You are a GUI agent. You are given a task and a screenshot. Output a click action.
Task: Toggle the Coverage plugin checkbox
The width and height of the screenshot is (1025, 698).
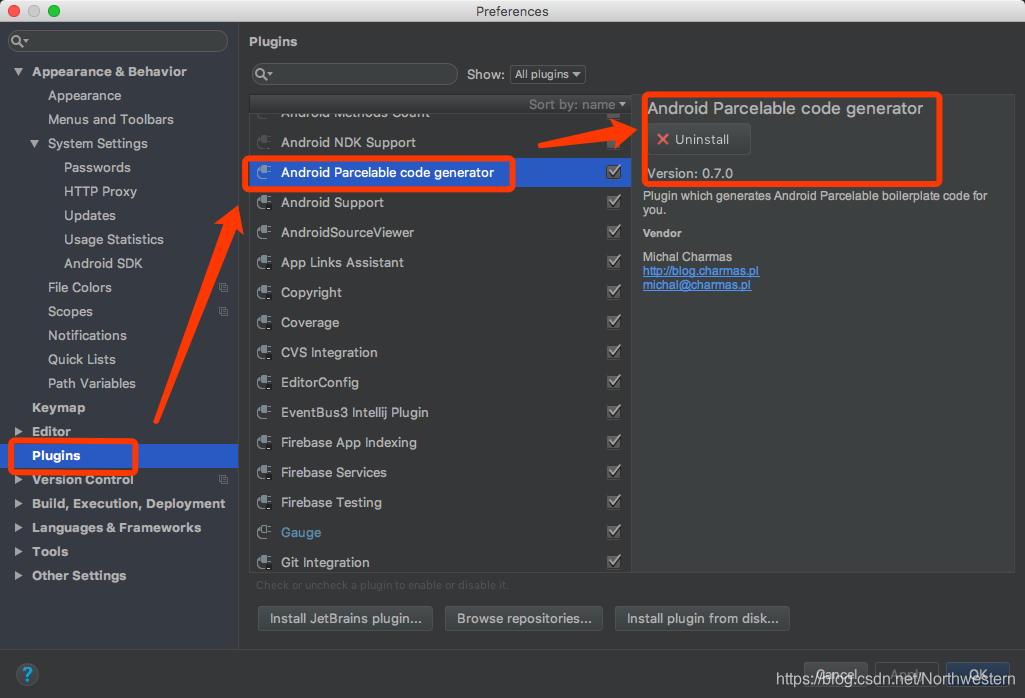[614, 322]
